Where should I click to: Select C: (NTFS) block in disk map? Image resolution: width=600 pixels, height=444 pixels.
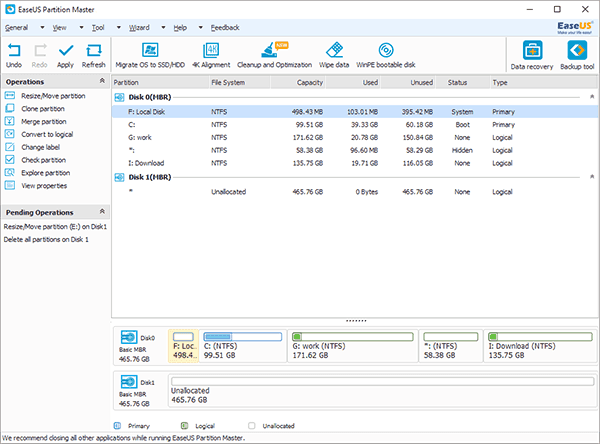243,346
